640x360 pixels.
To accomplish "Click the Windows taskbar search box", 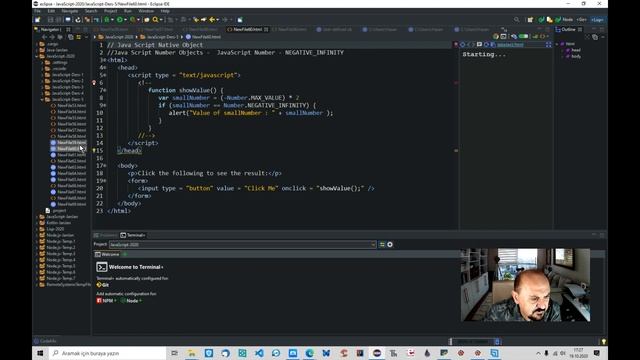I will point(108,353).
